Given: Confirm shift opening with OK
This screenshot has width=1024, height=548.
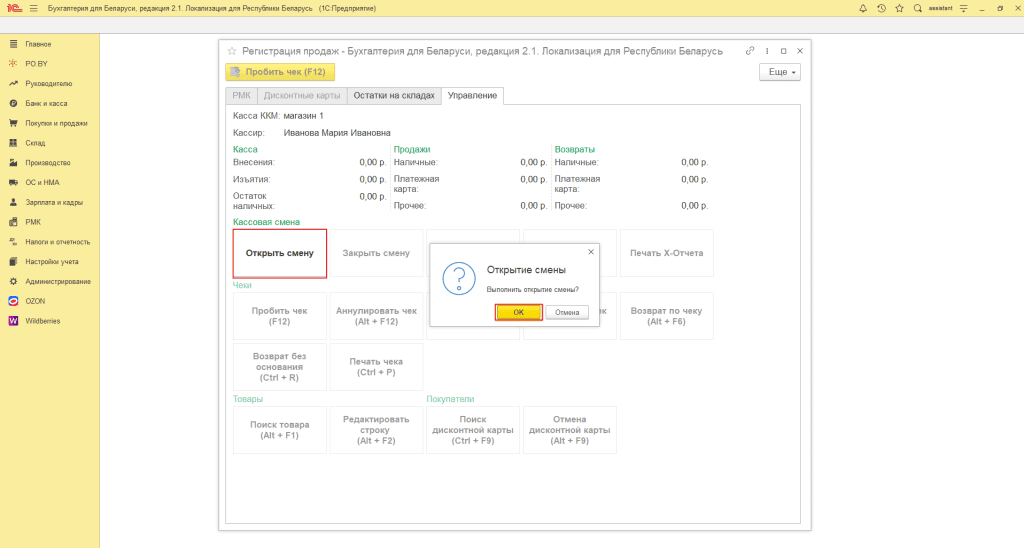Looking at the screenshot, I should tap(518, 312).
